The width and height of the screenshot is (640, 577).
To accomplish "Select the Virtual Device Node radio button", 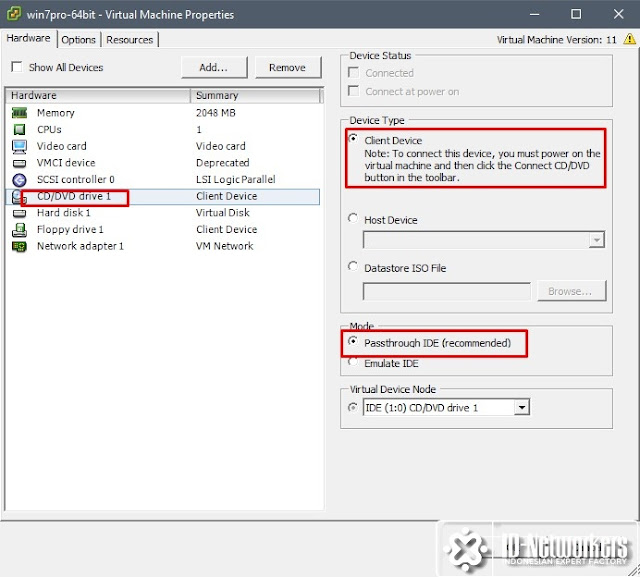I will [353, 407].
